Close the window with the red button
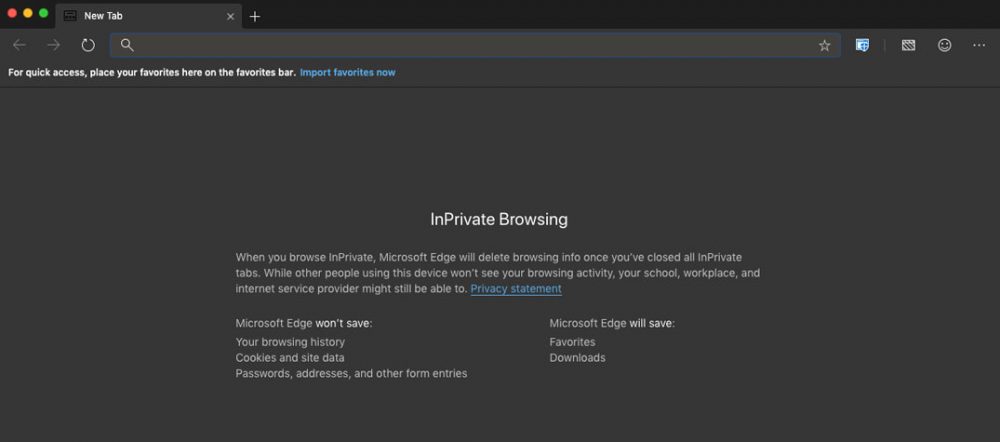This screenshot has width=1000, height=442. coord(12,13)
